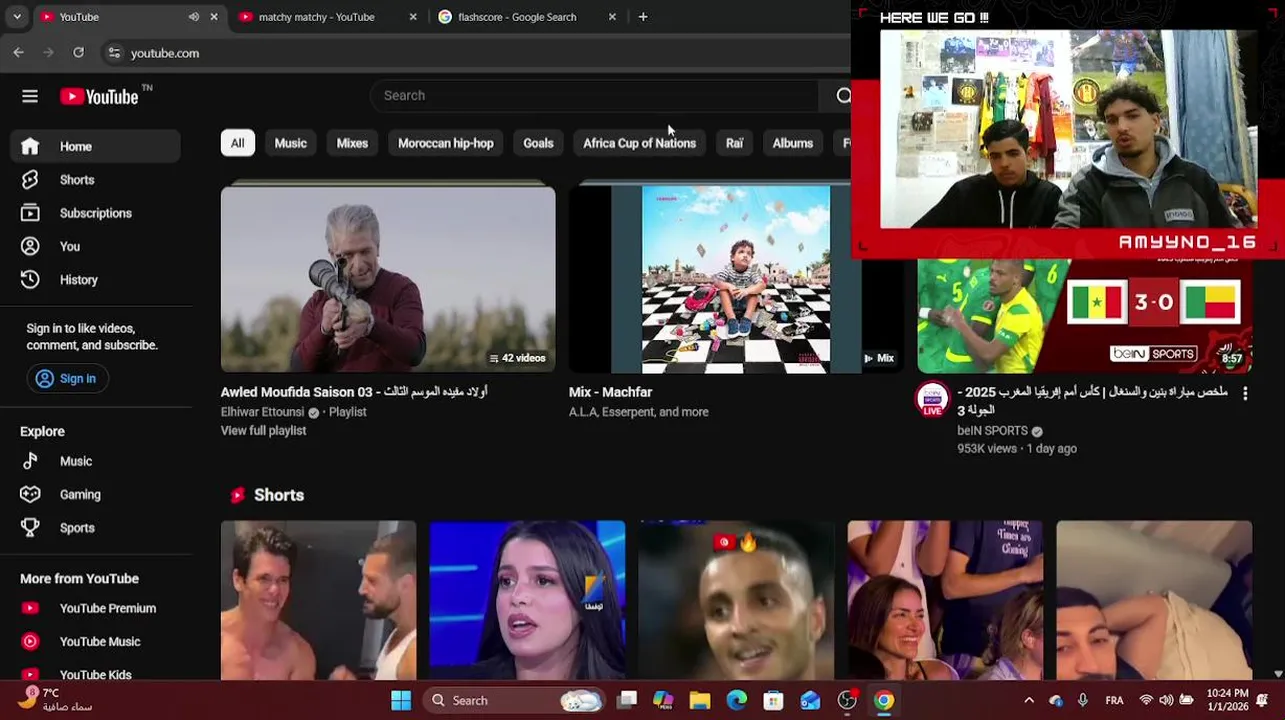Open the Windows Start menu

[401, 700]
